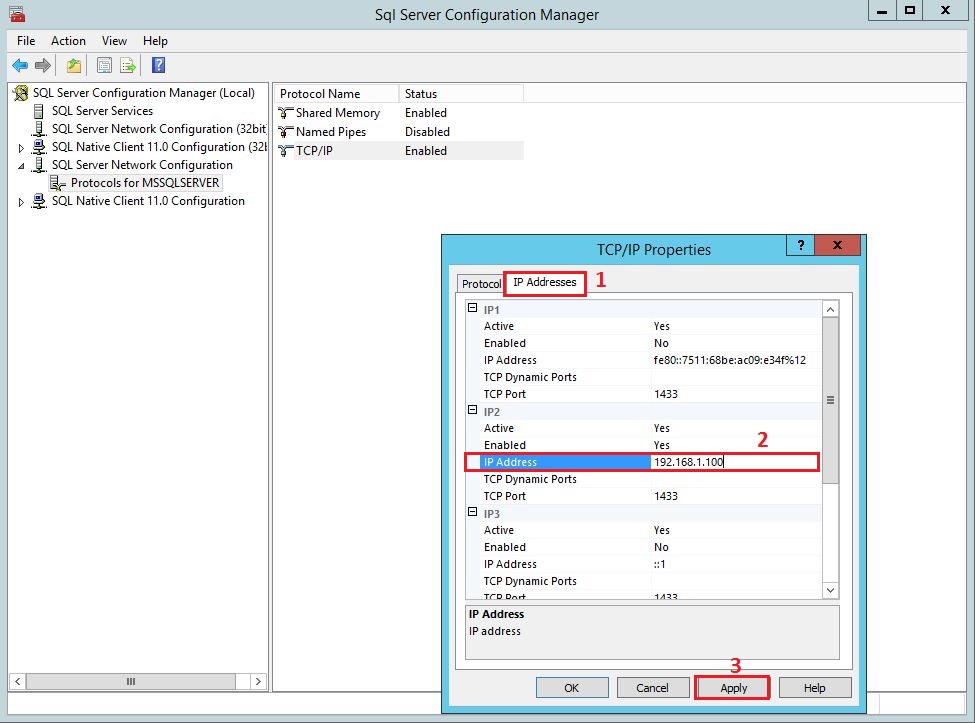Open the View menu
Viewport: 975px width, 723px height.
114,41
